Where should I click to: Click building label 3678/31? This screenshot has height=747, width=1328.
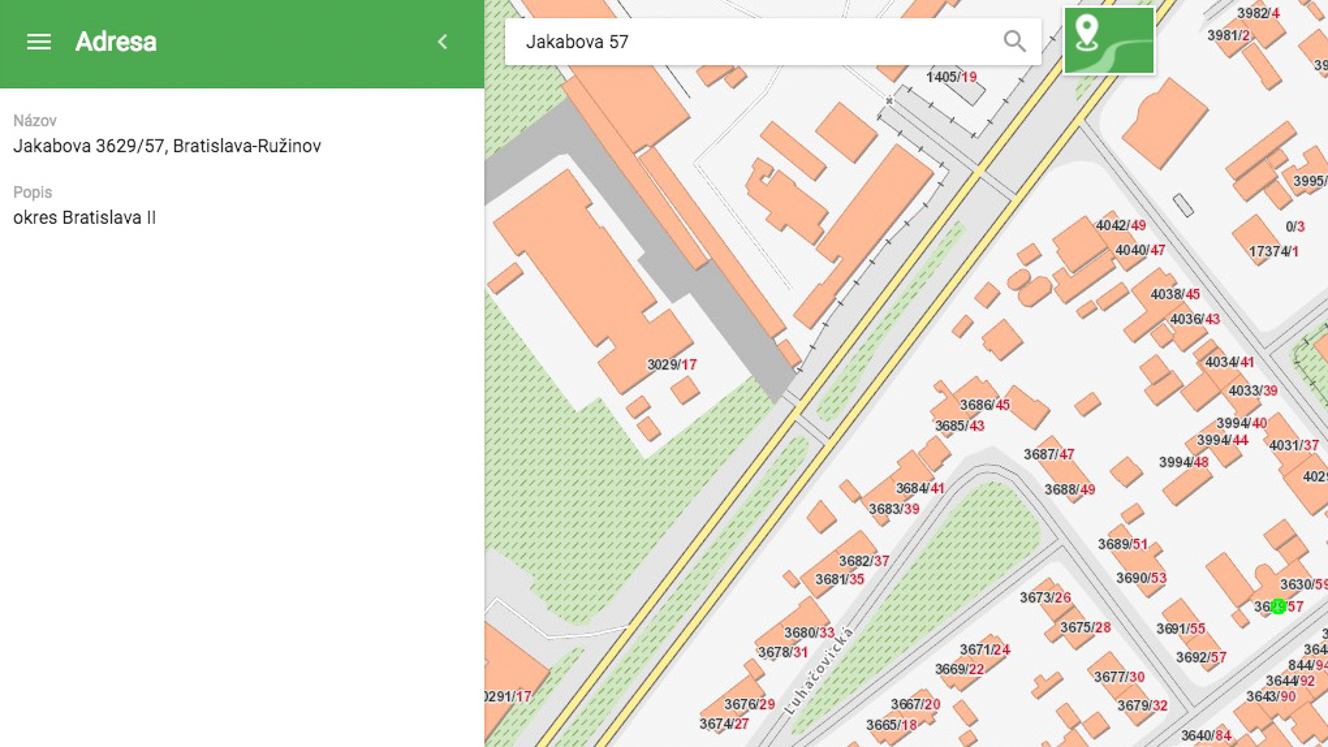pos(783,653)
